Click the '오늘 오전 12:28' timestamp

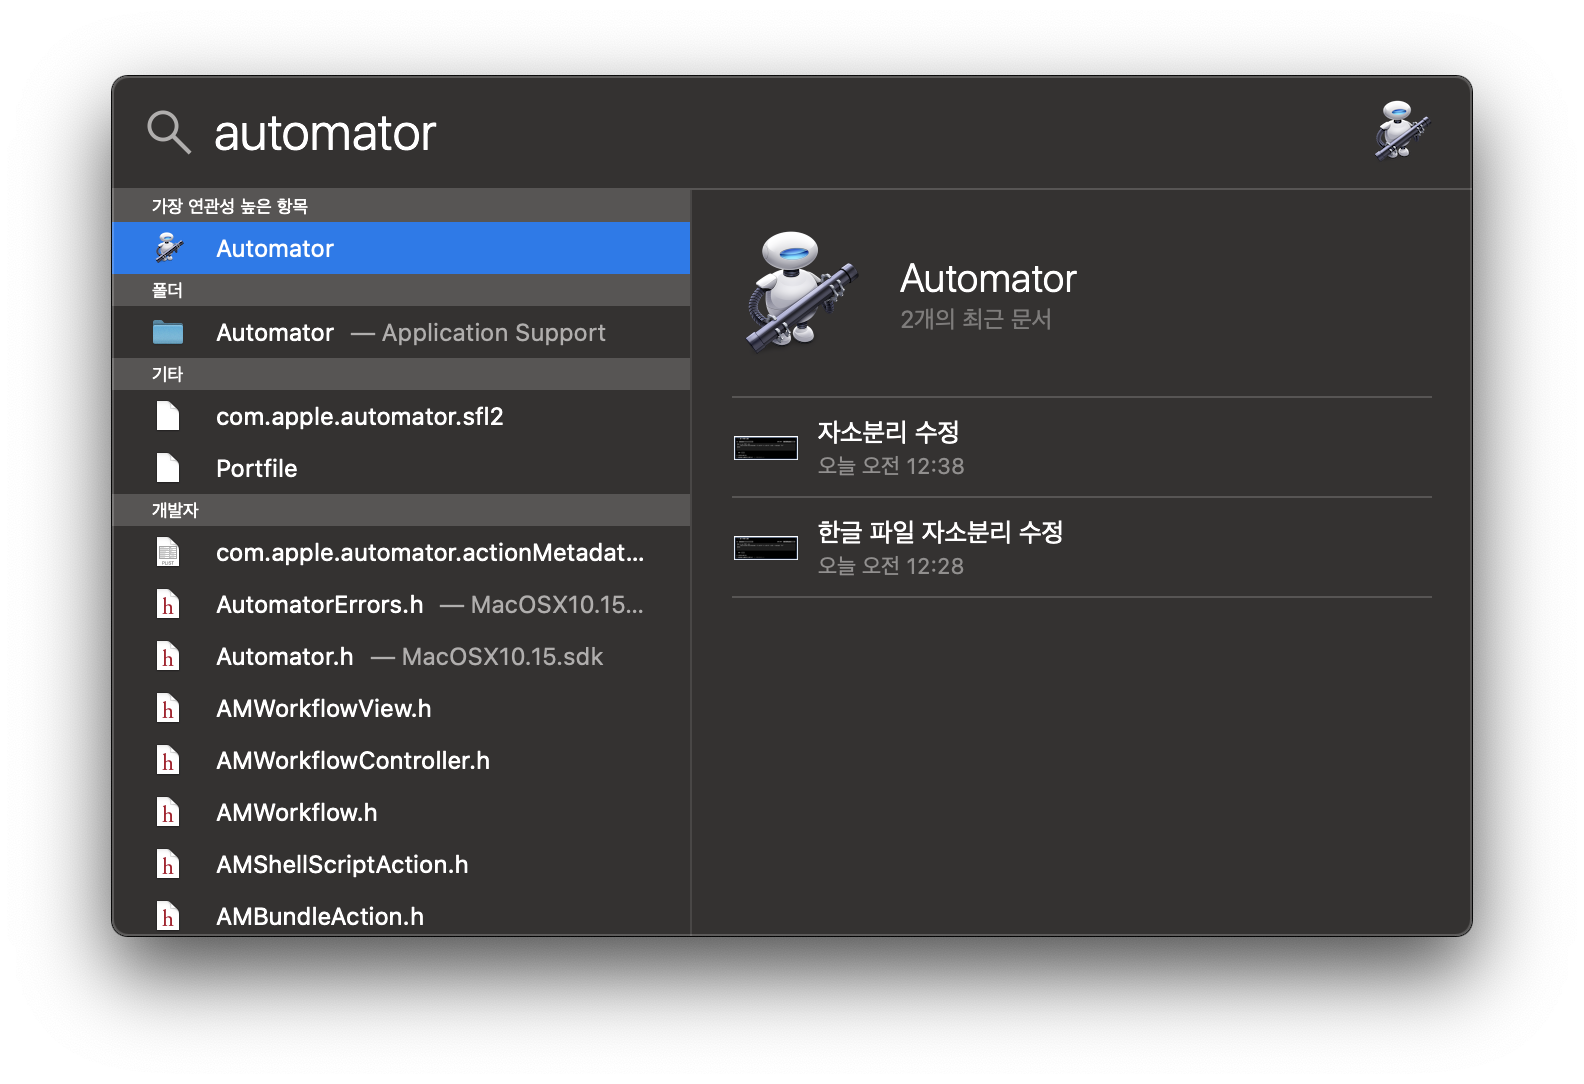coord(891,566)
